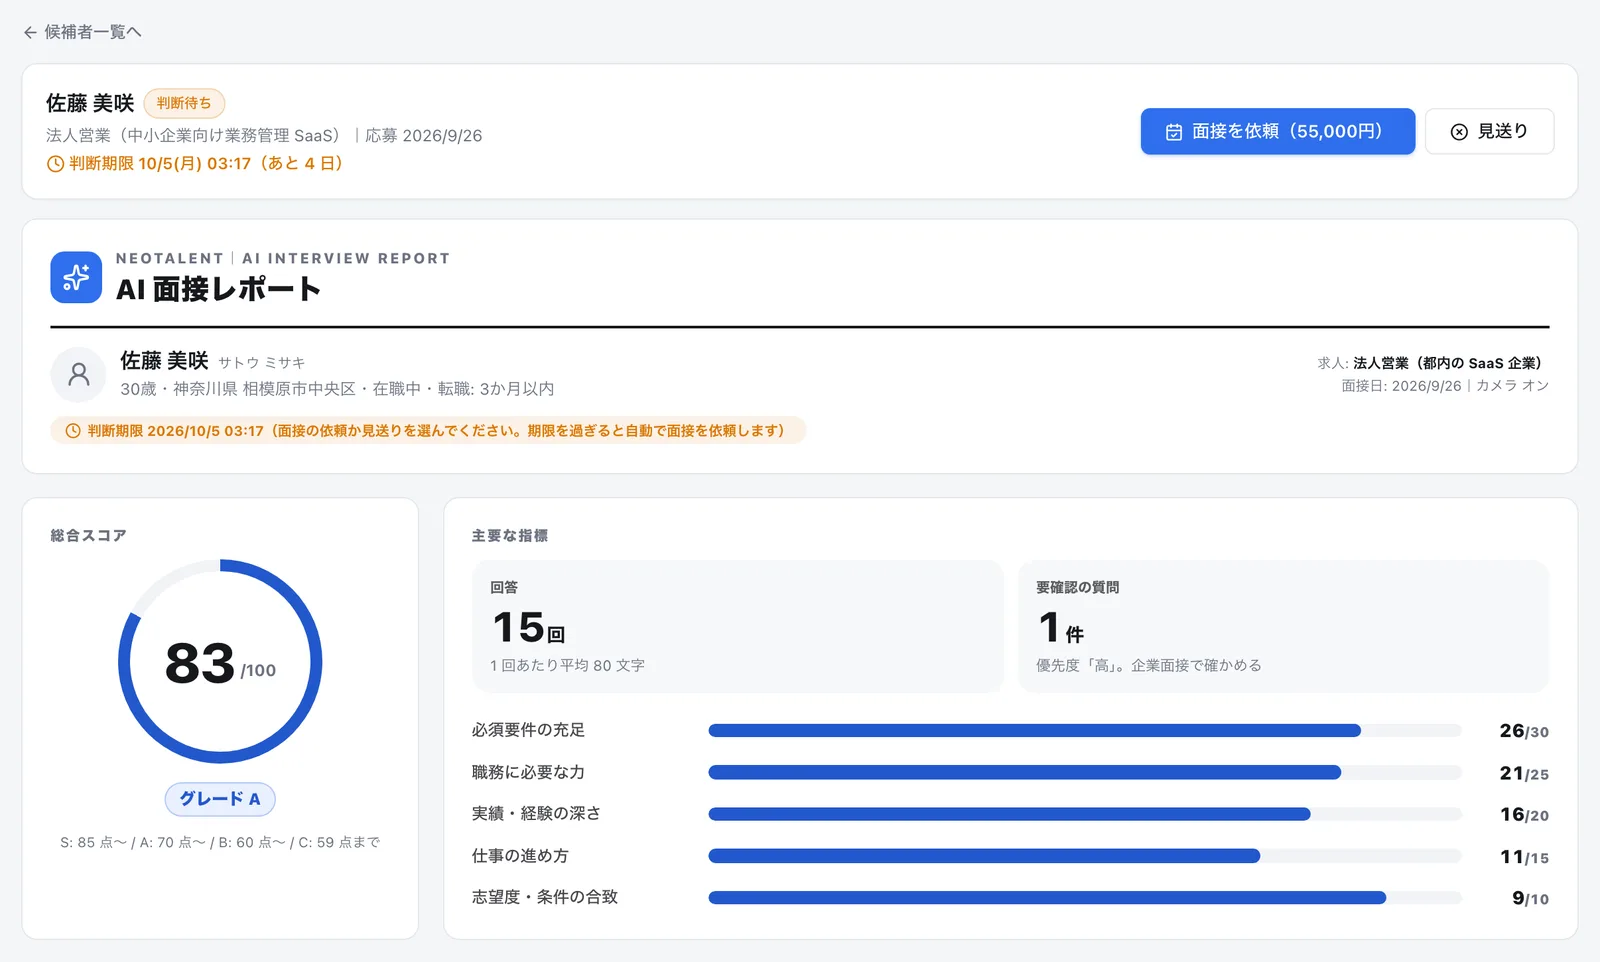Image resolution: width=1600 pixels, height=962 pixels.
Task: Click the candidate avatar icon
Action: (78, 374)
